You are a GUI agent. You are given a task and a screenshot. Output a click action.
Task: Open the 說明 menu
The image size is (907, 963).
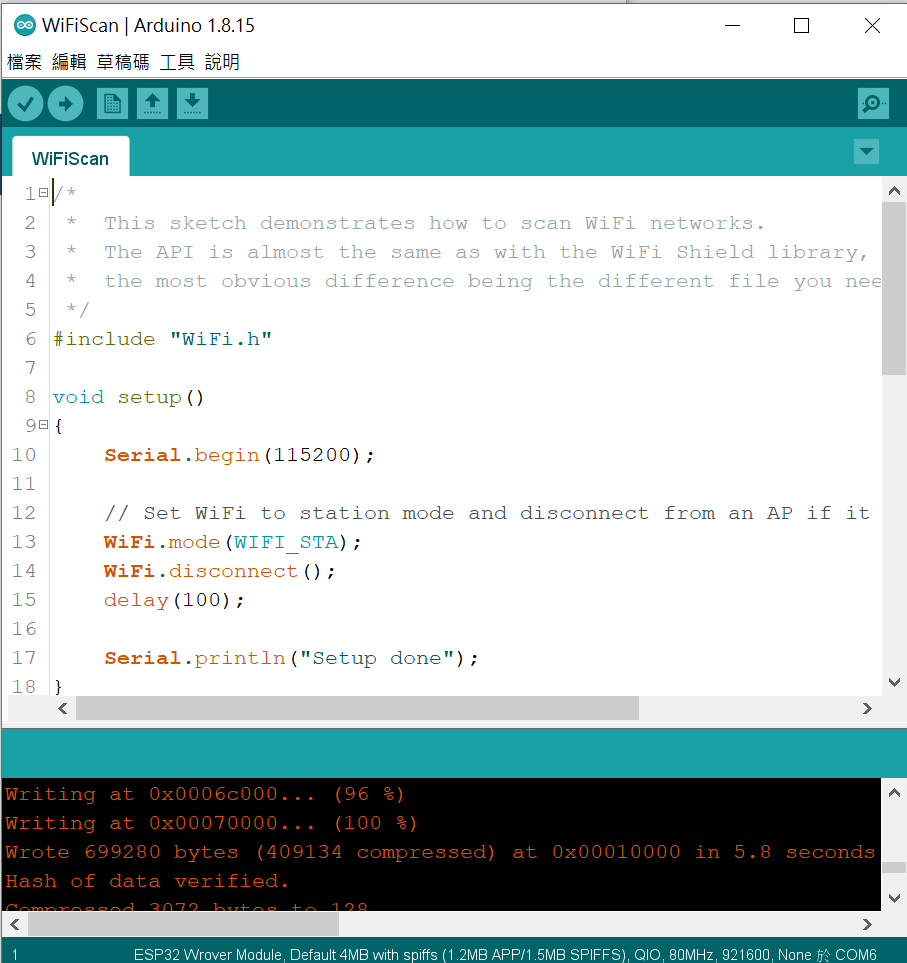coord(222,62)
